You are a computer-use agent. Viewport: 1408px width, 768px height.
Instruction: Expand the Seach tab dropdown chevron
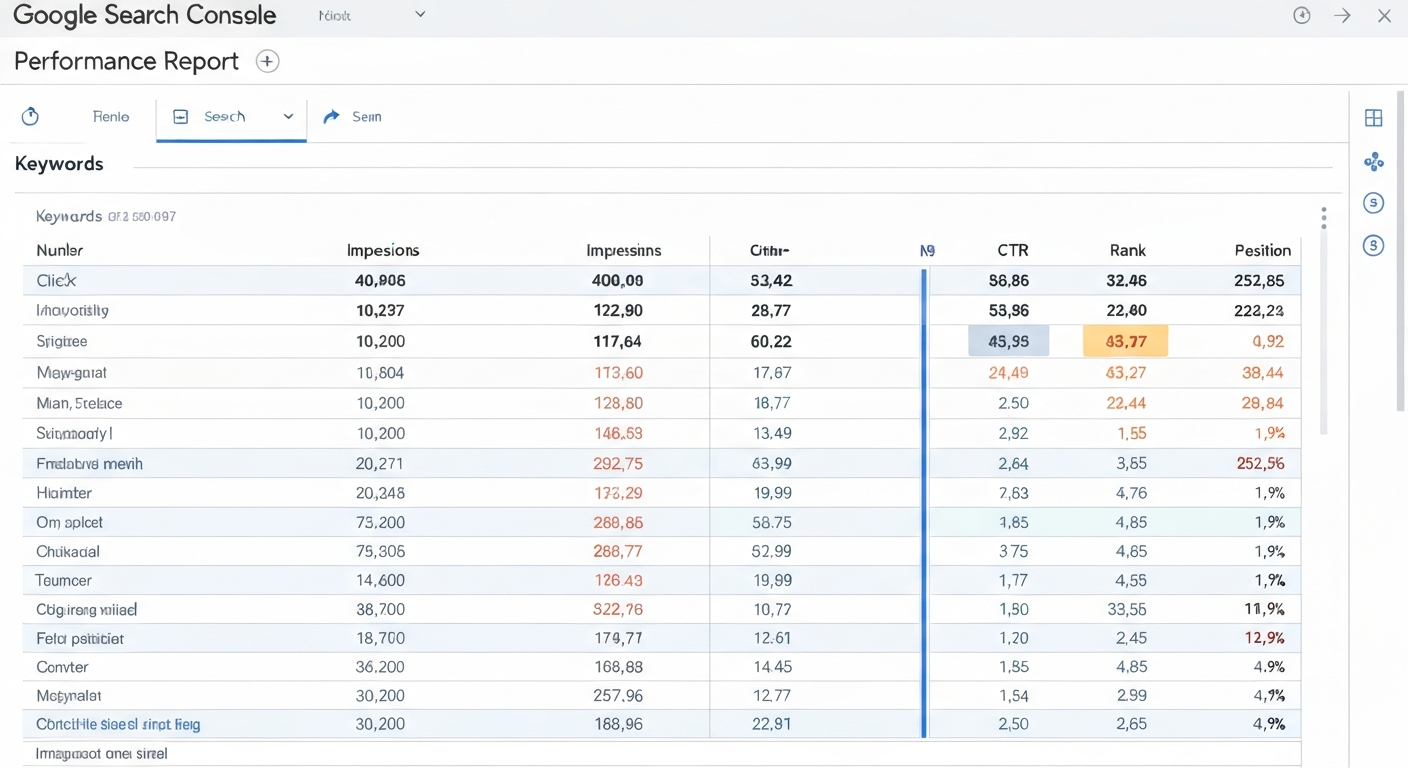tap(288, 117)
